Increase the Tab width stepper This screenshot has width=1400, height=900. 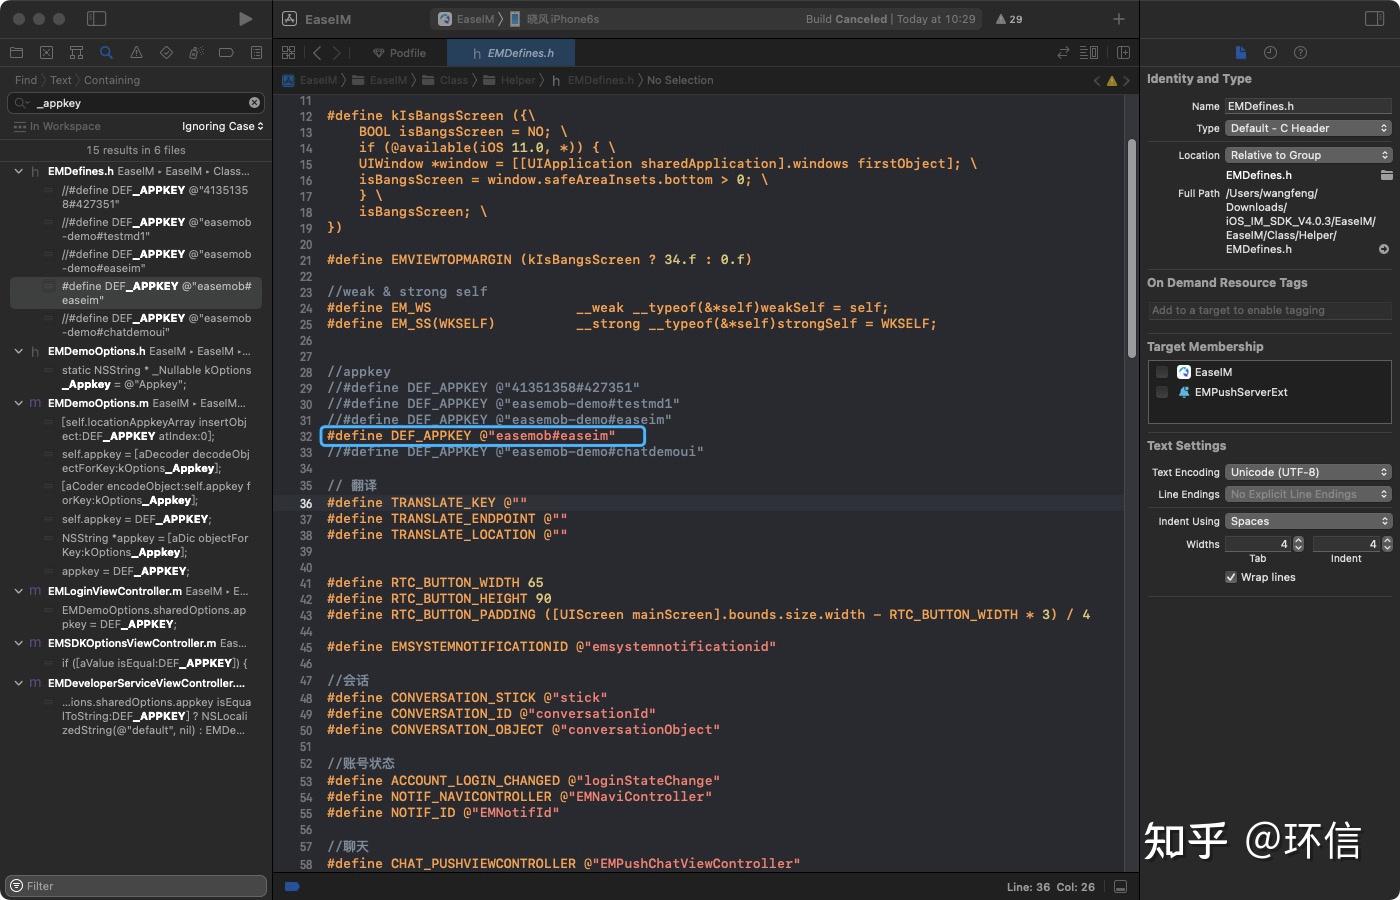tap(1298, 541)
